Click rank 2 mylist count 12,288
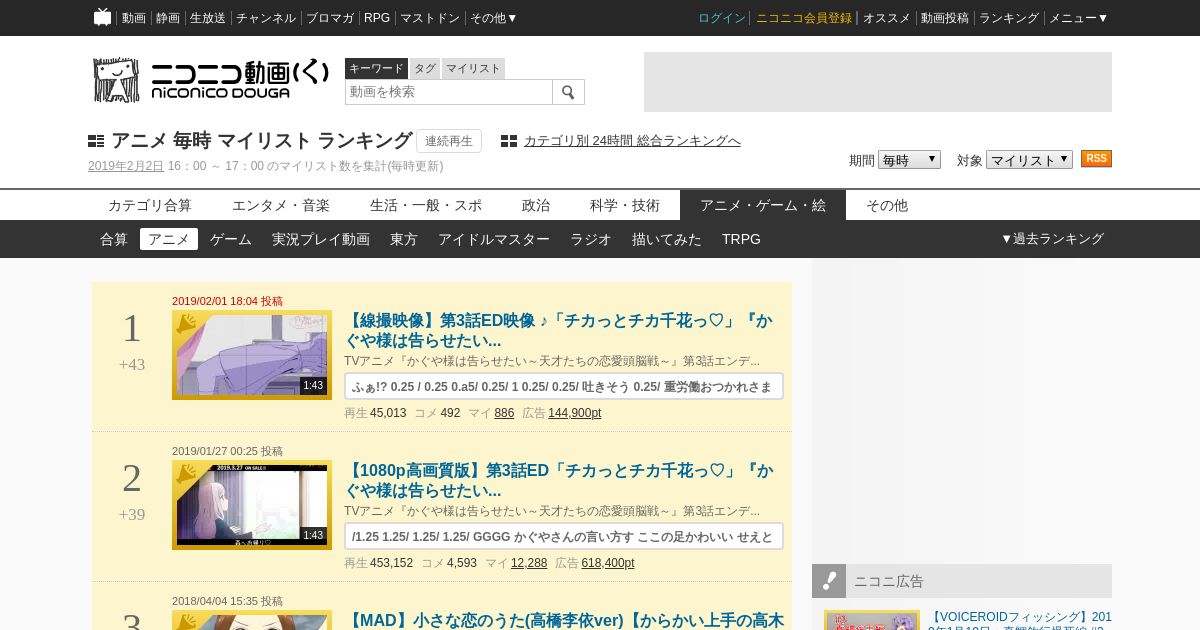The image size is (1200, 630). tap(529, 563)
